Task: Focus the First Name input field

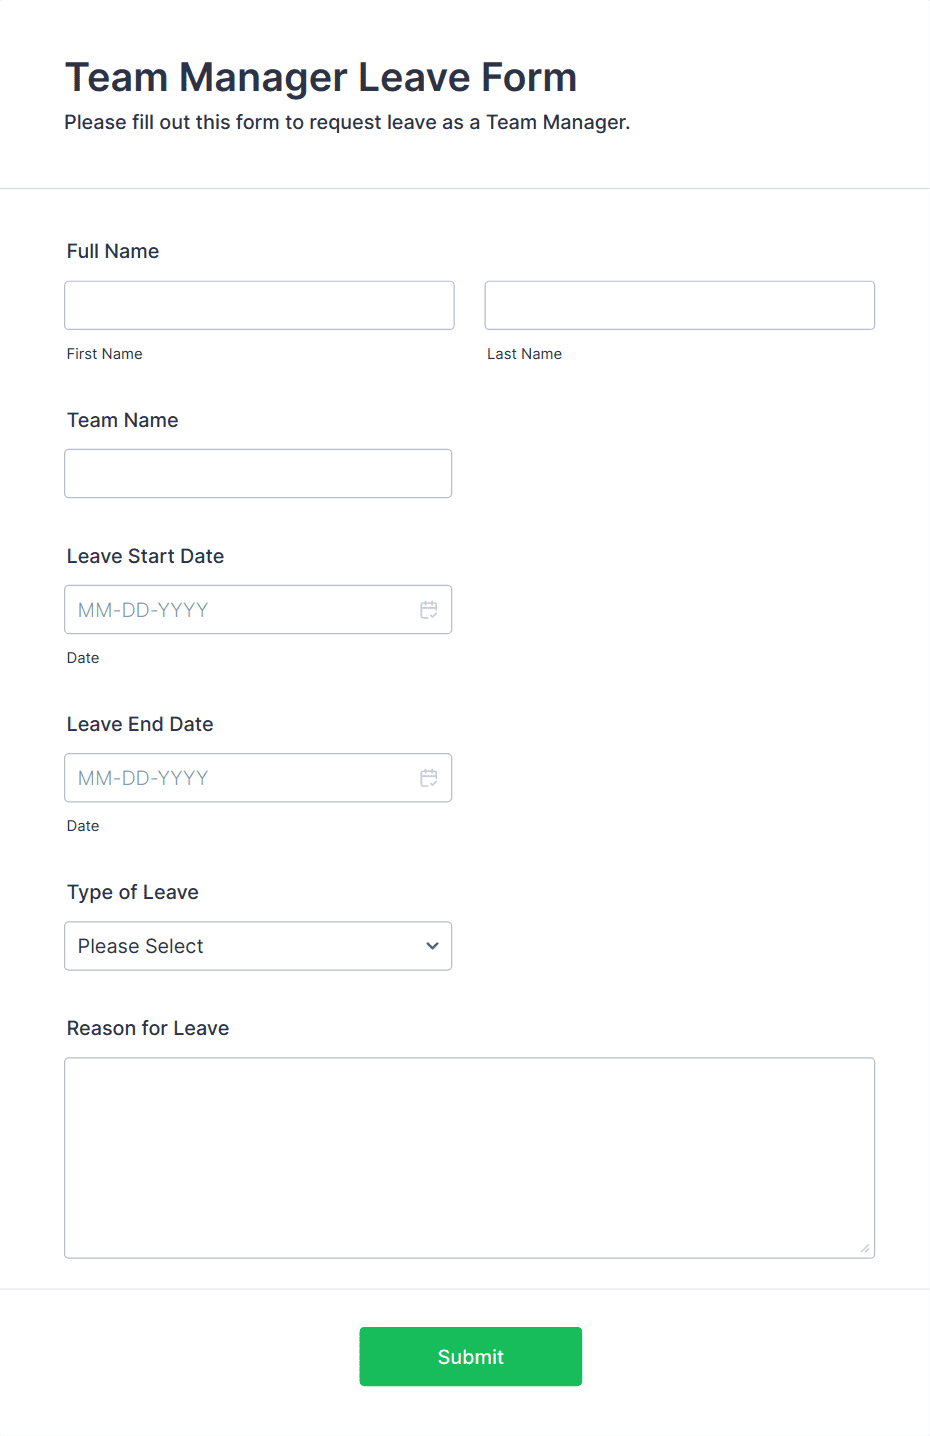Action: pos(259,305)
